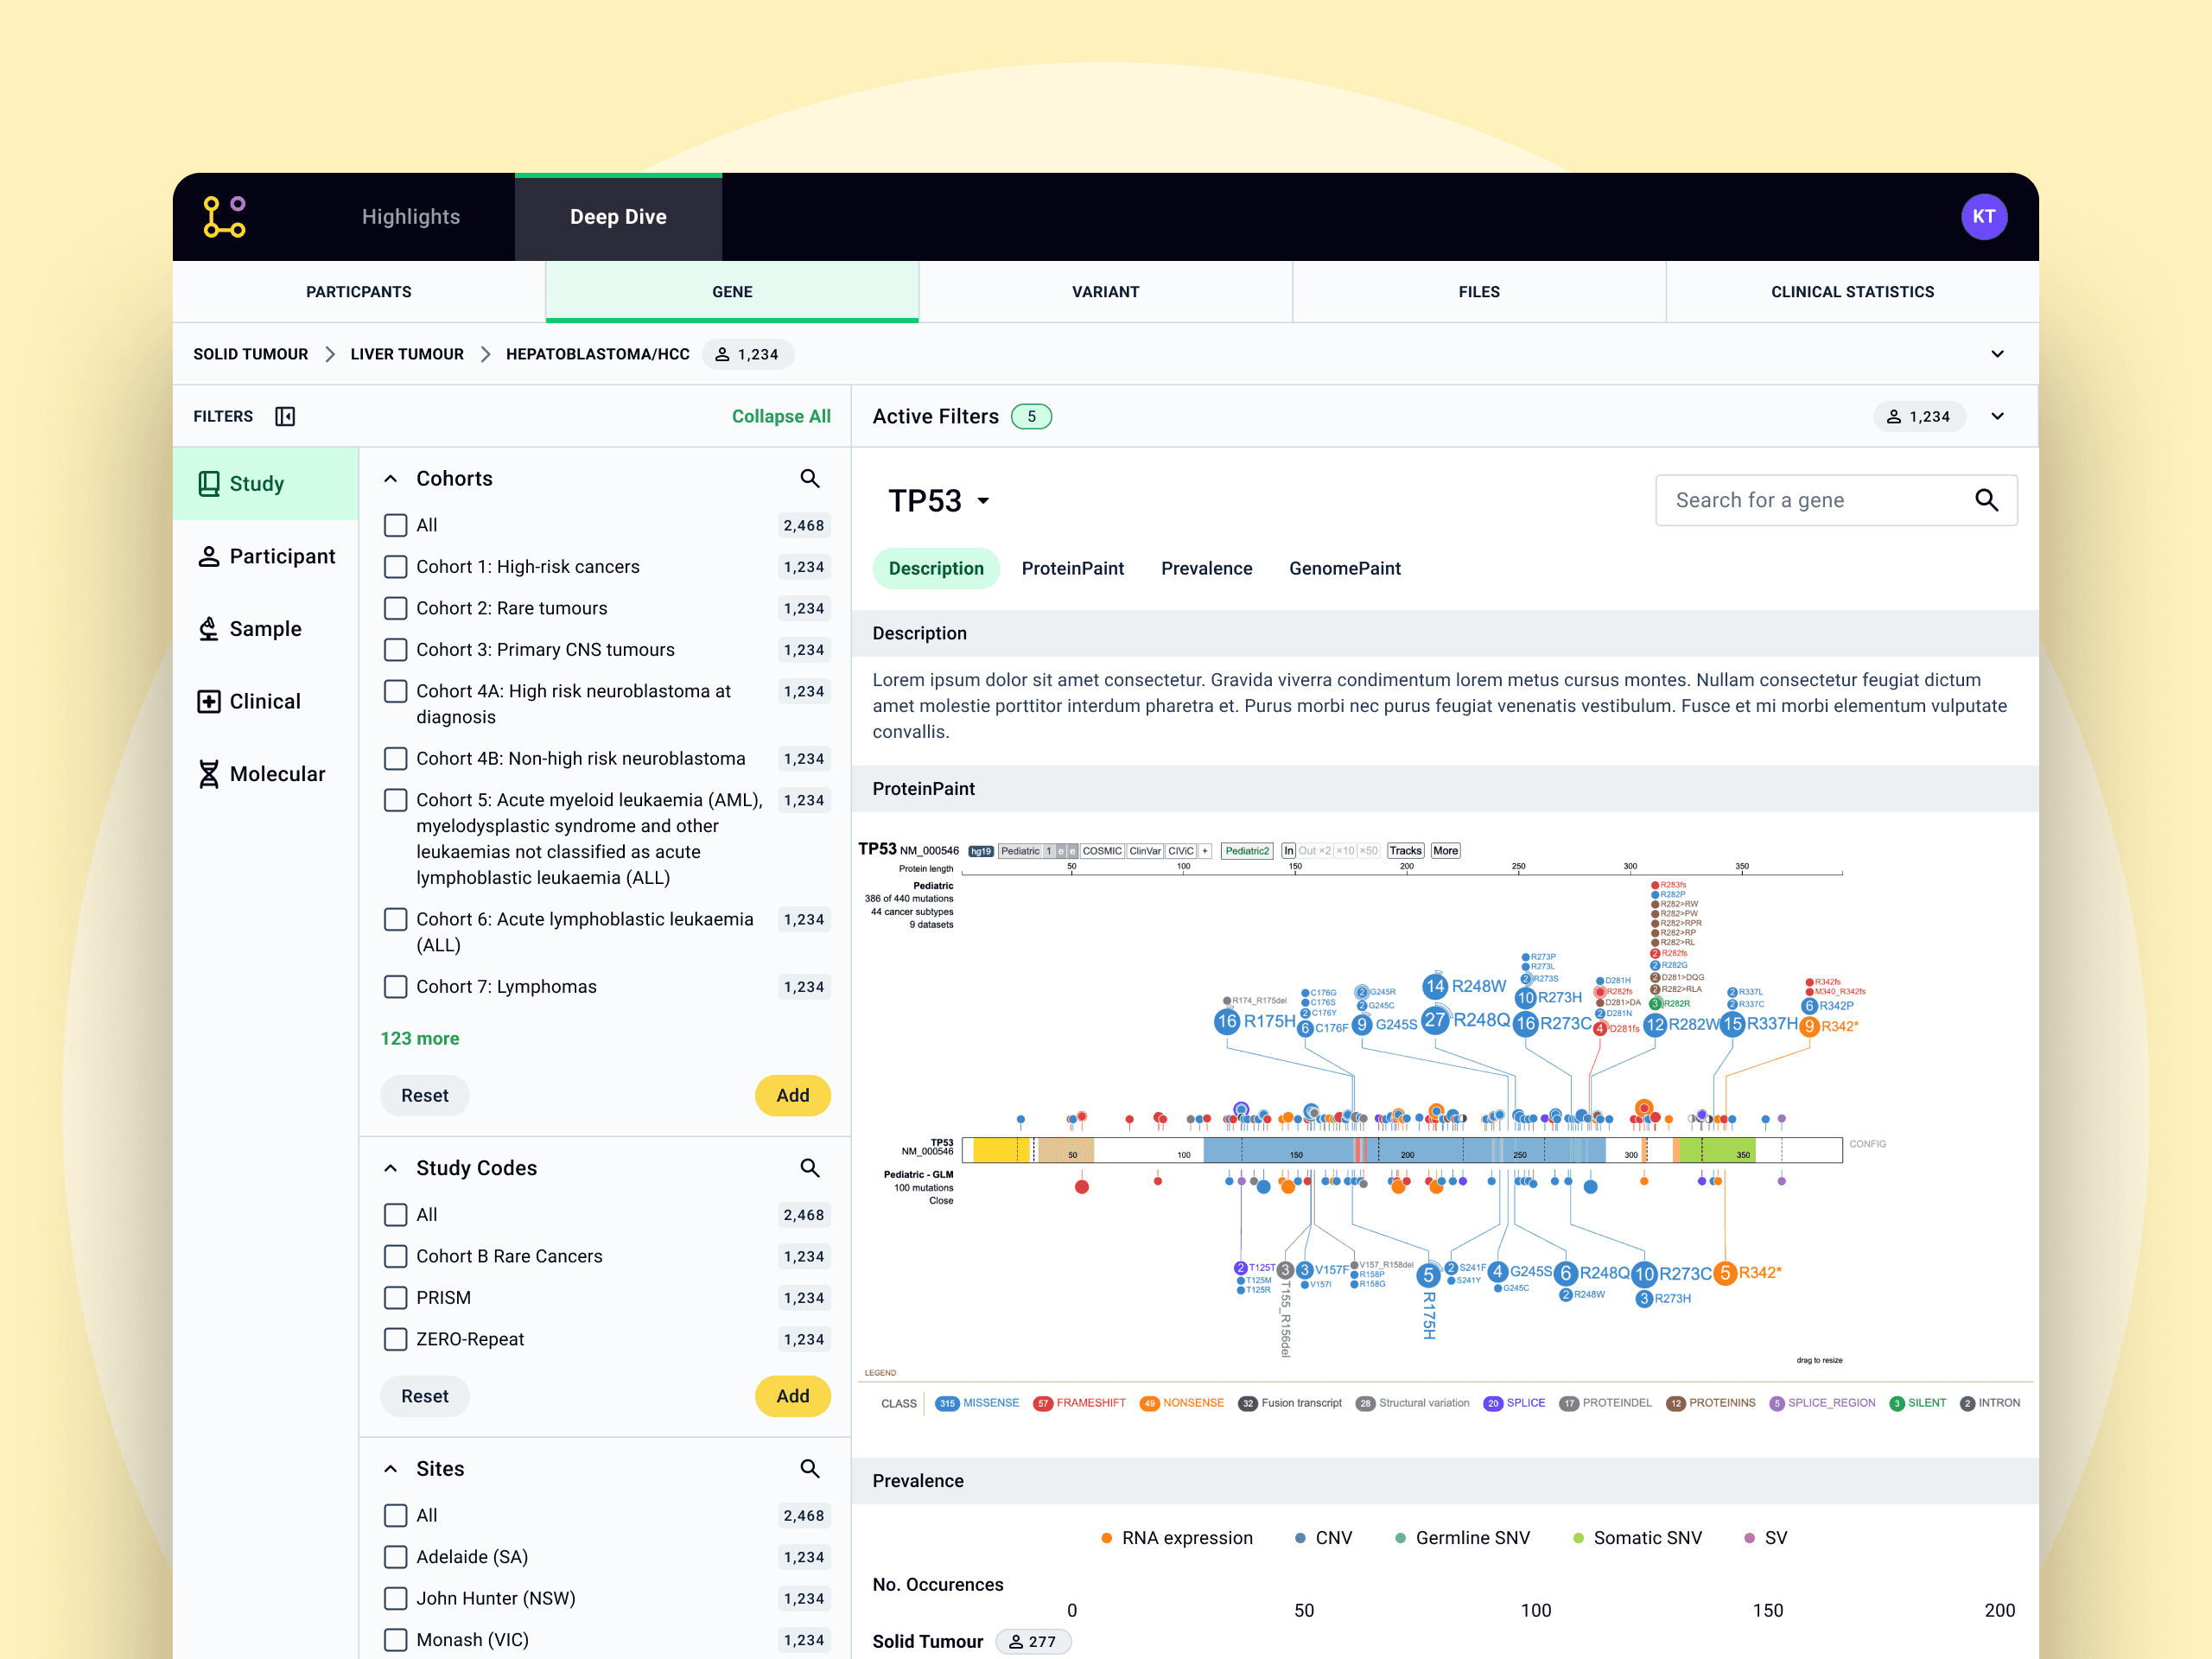The image size is (2212, 1659).
Task: Show 123 more cohorts
Action: coord(420,1039)
